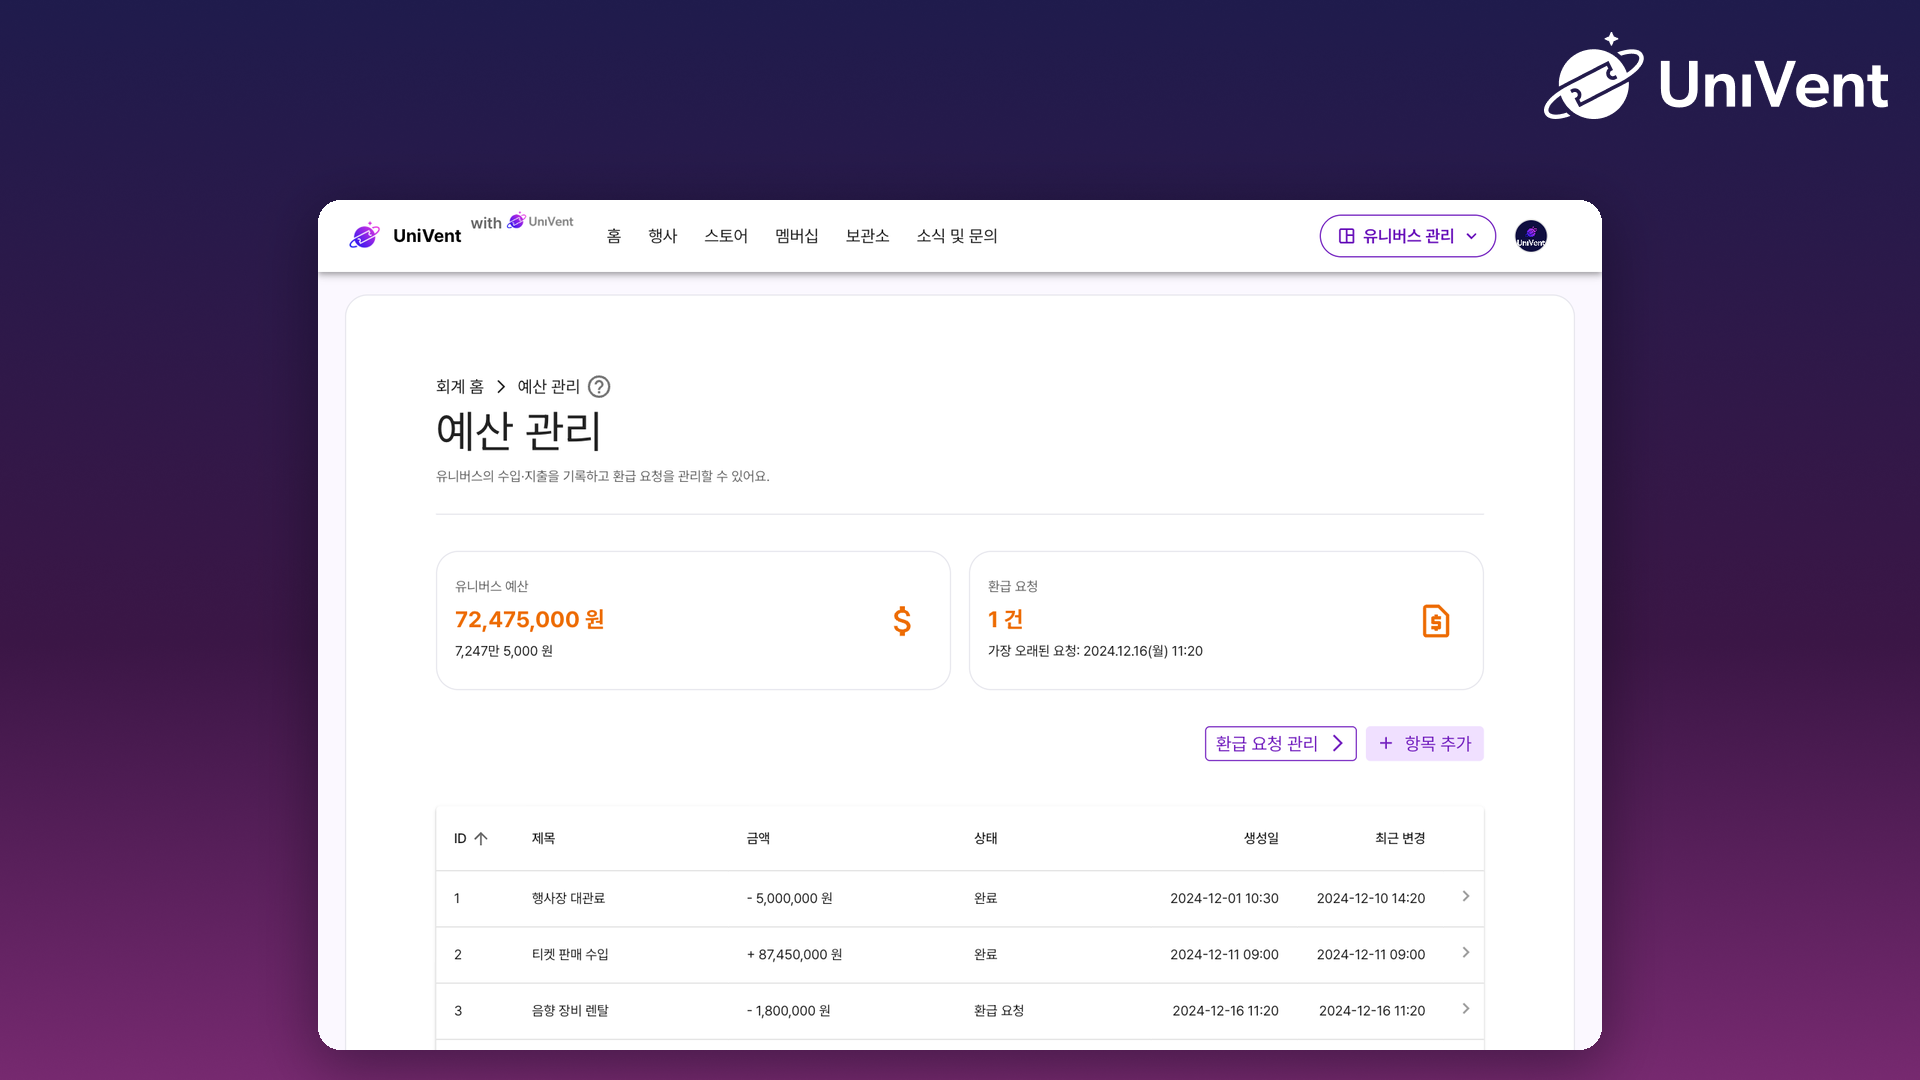The image size is (1920, 1080).
Task: Click the help question mark icon
Action: tap(599, 387)
